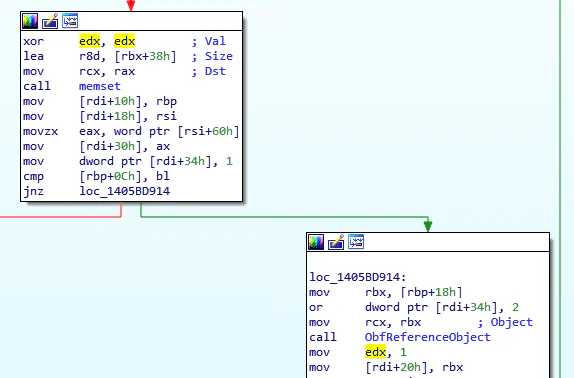This screenshot has width=574, height=378.
Task: Click the xor mnemonic
Action: click(x=34, y=41)
